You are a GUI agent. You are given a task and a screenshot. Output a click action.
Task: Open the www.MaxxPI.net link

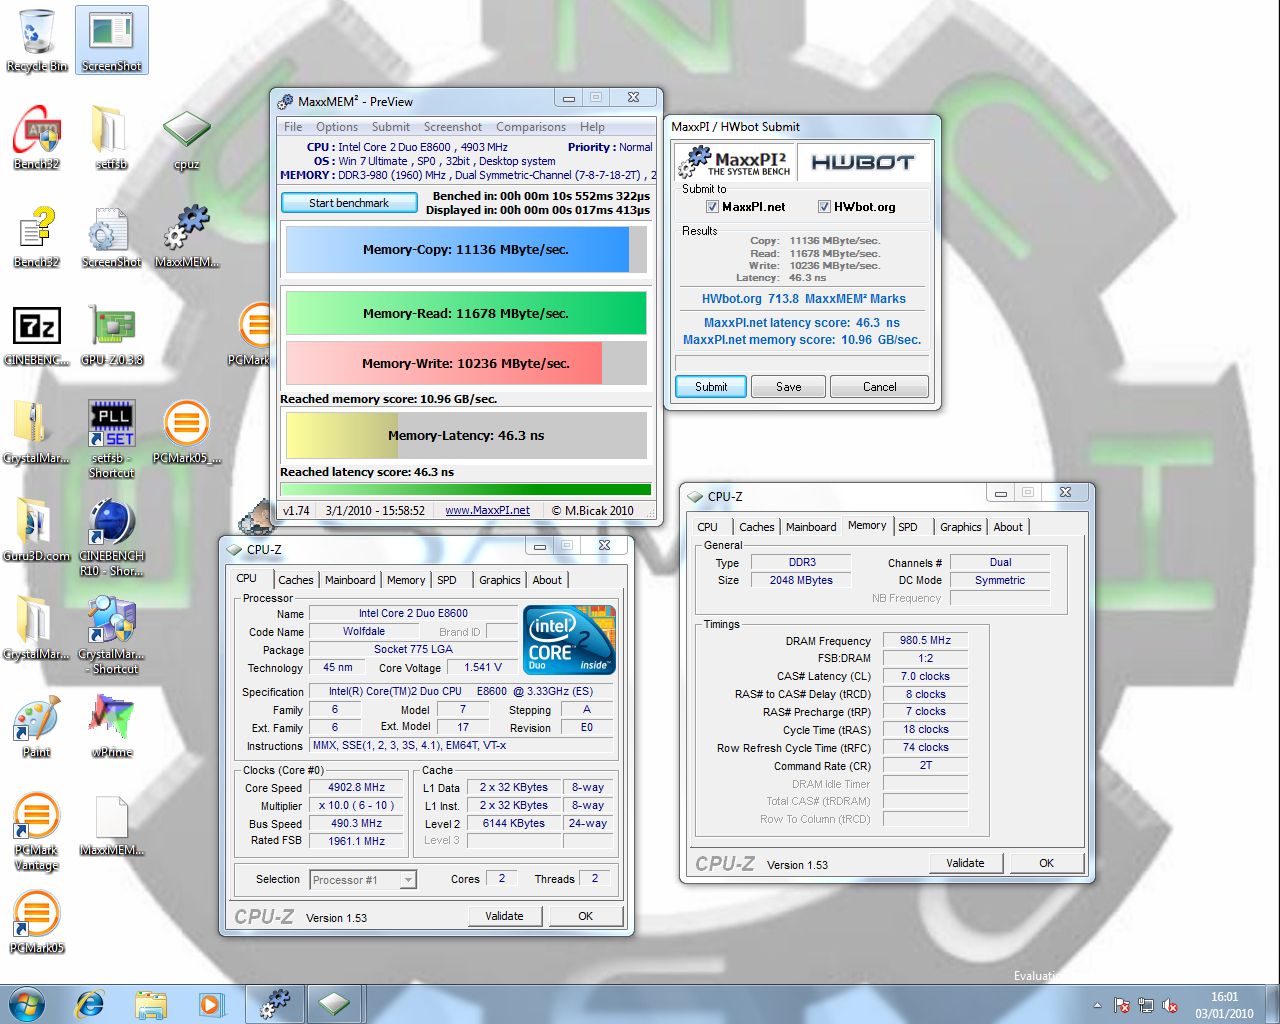click(x=488, y=510)
